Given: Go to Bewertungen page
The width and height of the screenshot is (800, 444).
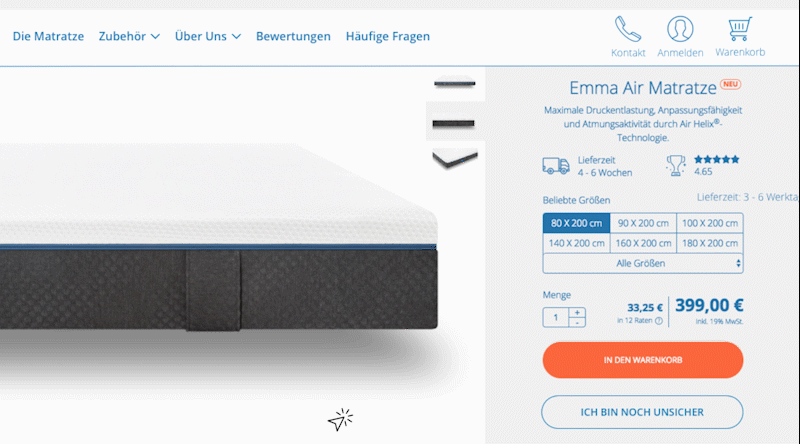Looking at the screenshot, I should coord(293,36).
